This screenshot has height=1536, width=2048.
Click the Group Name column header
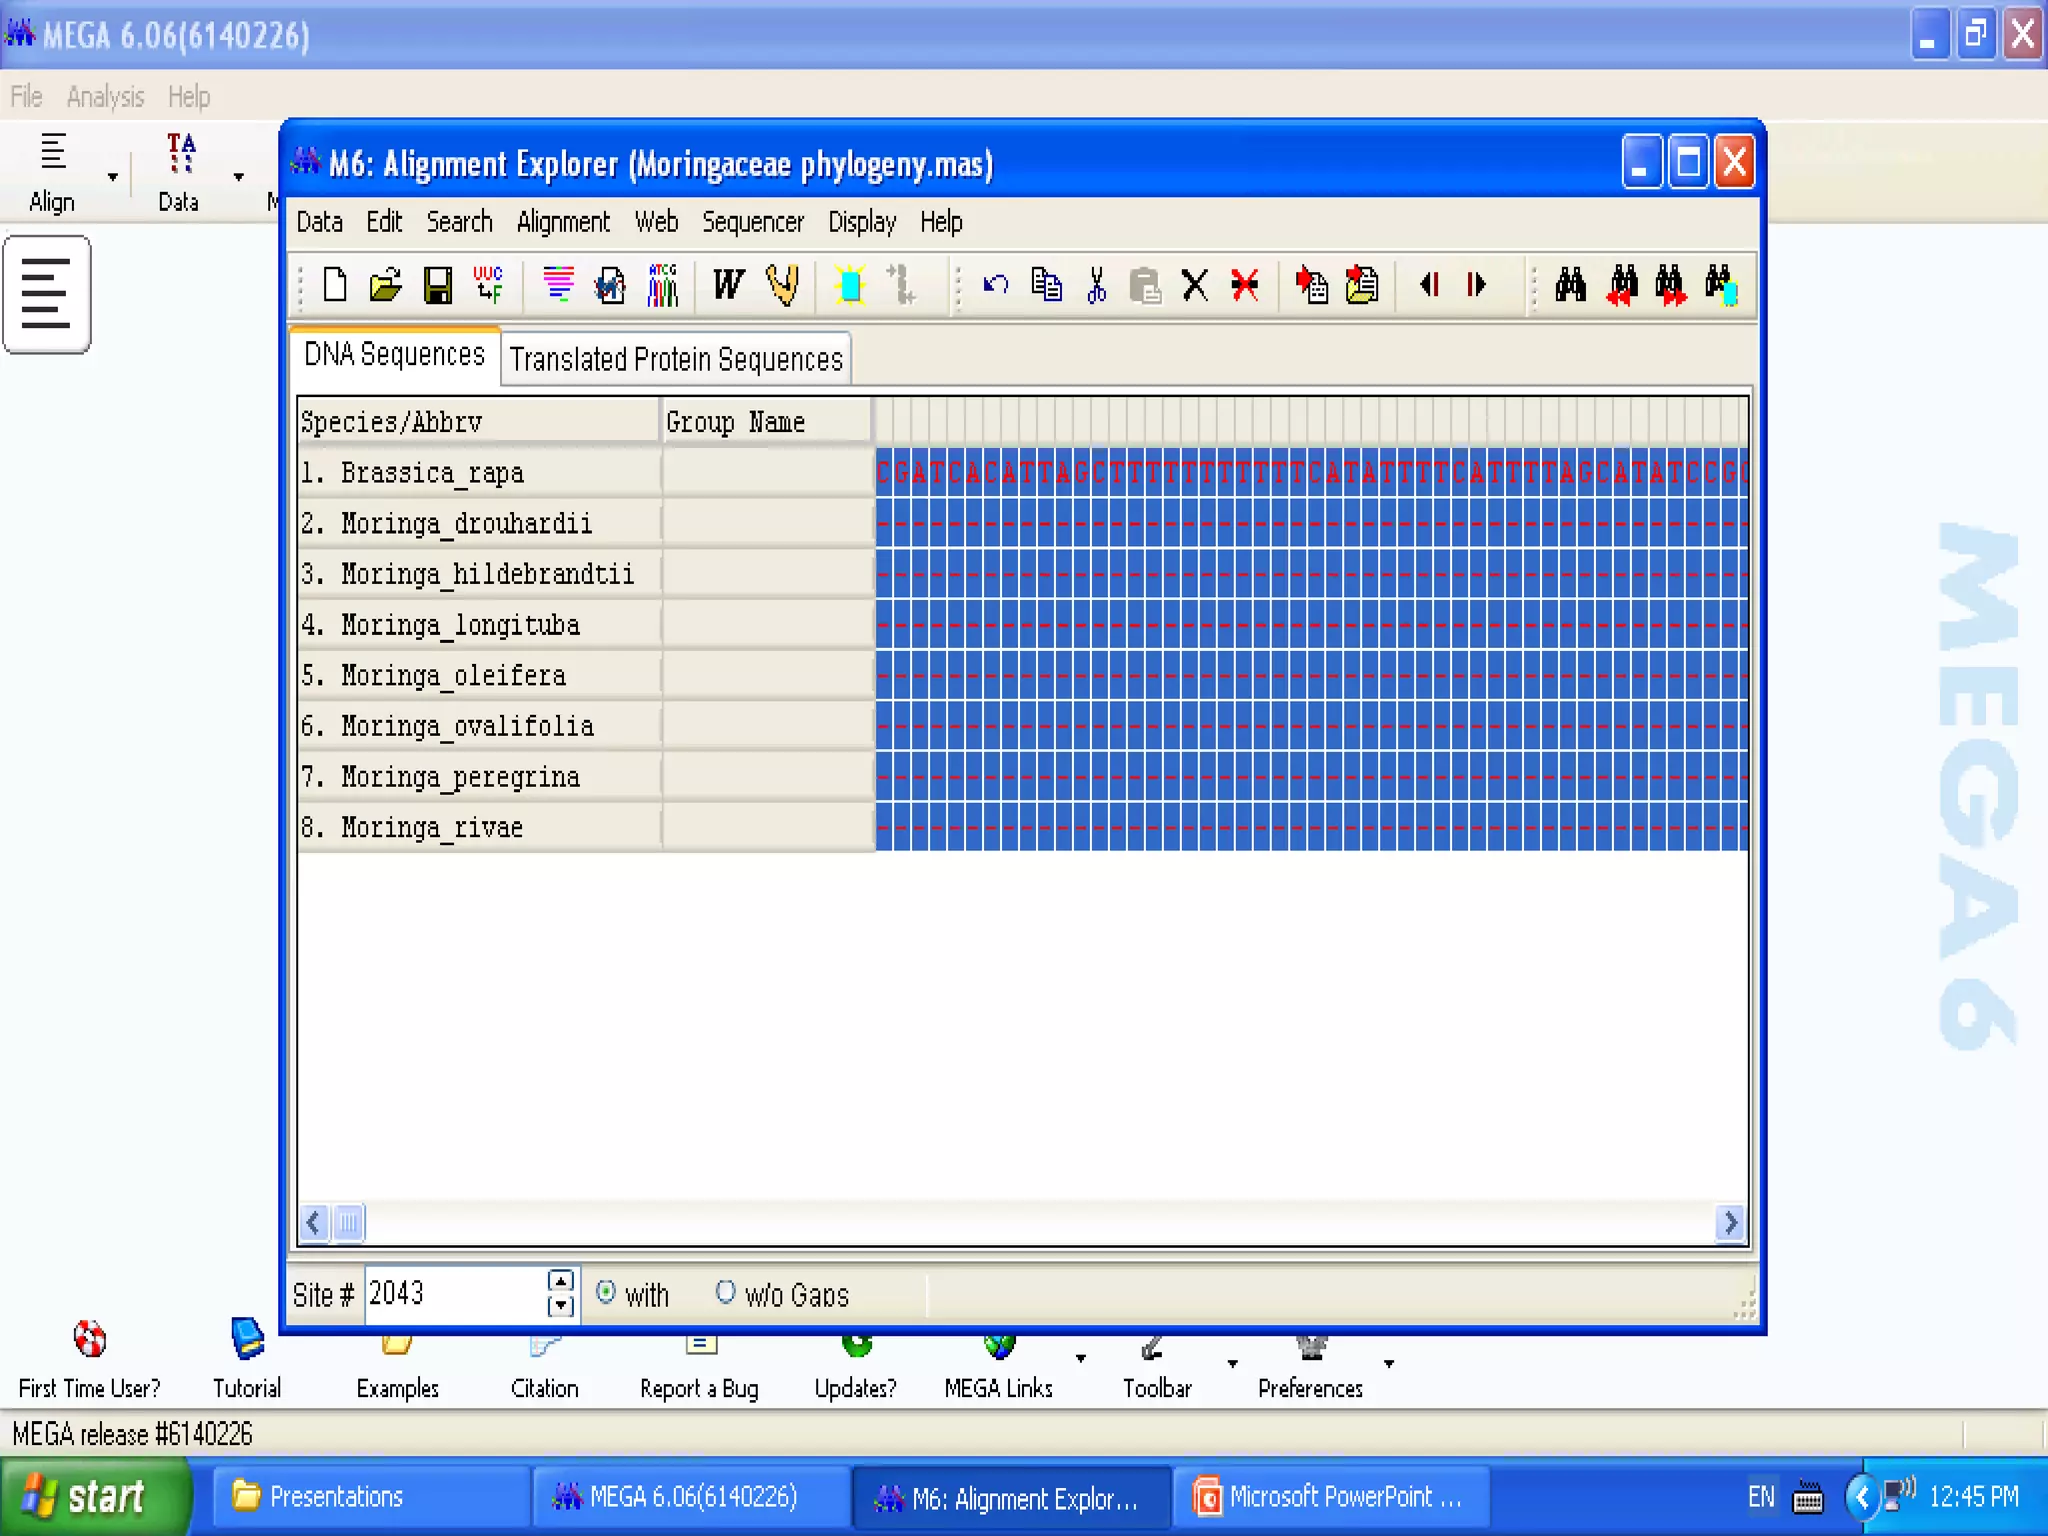[766, 422]
